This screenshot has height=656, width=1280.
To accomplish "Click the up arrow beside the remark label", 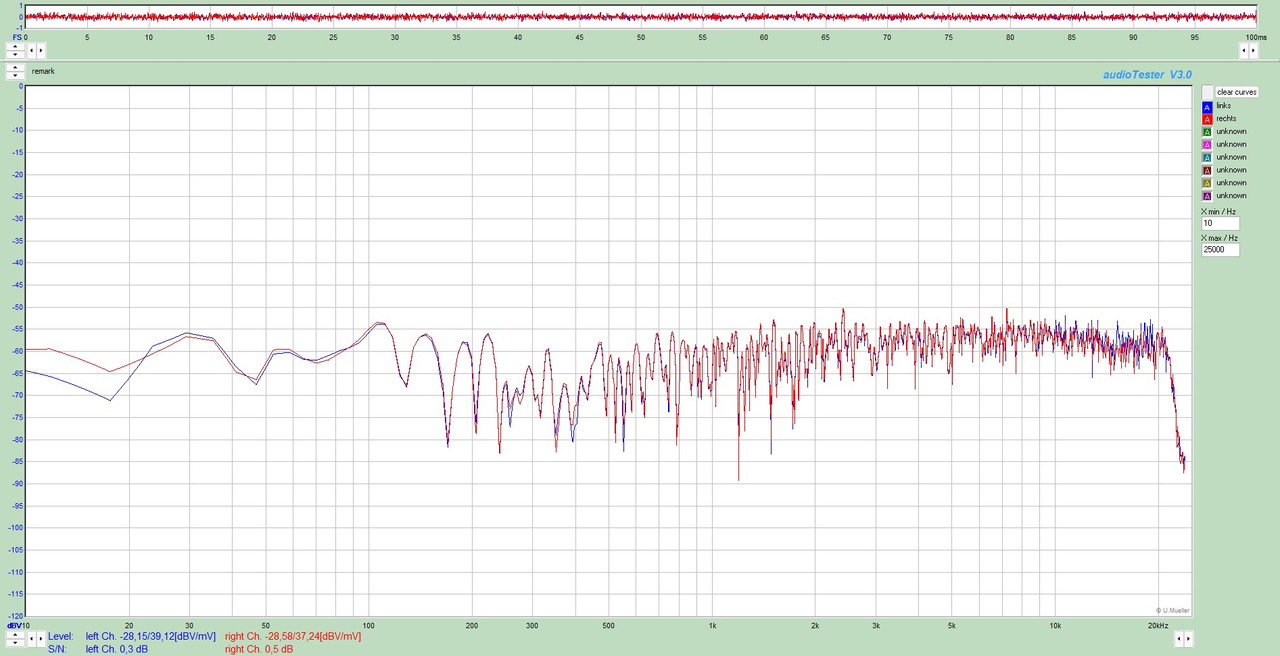I will 15,67.
